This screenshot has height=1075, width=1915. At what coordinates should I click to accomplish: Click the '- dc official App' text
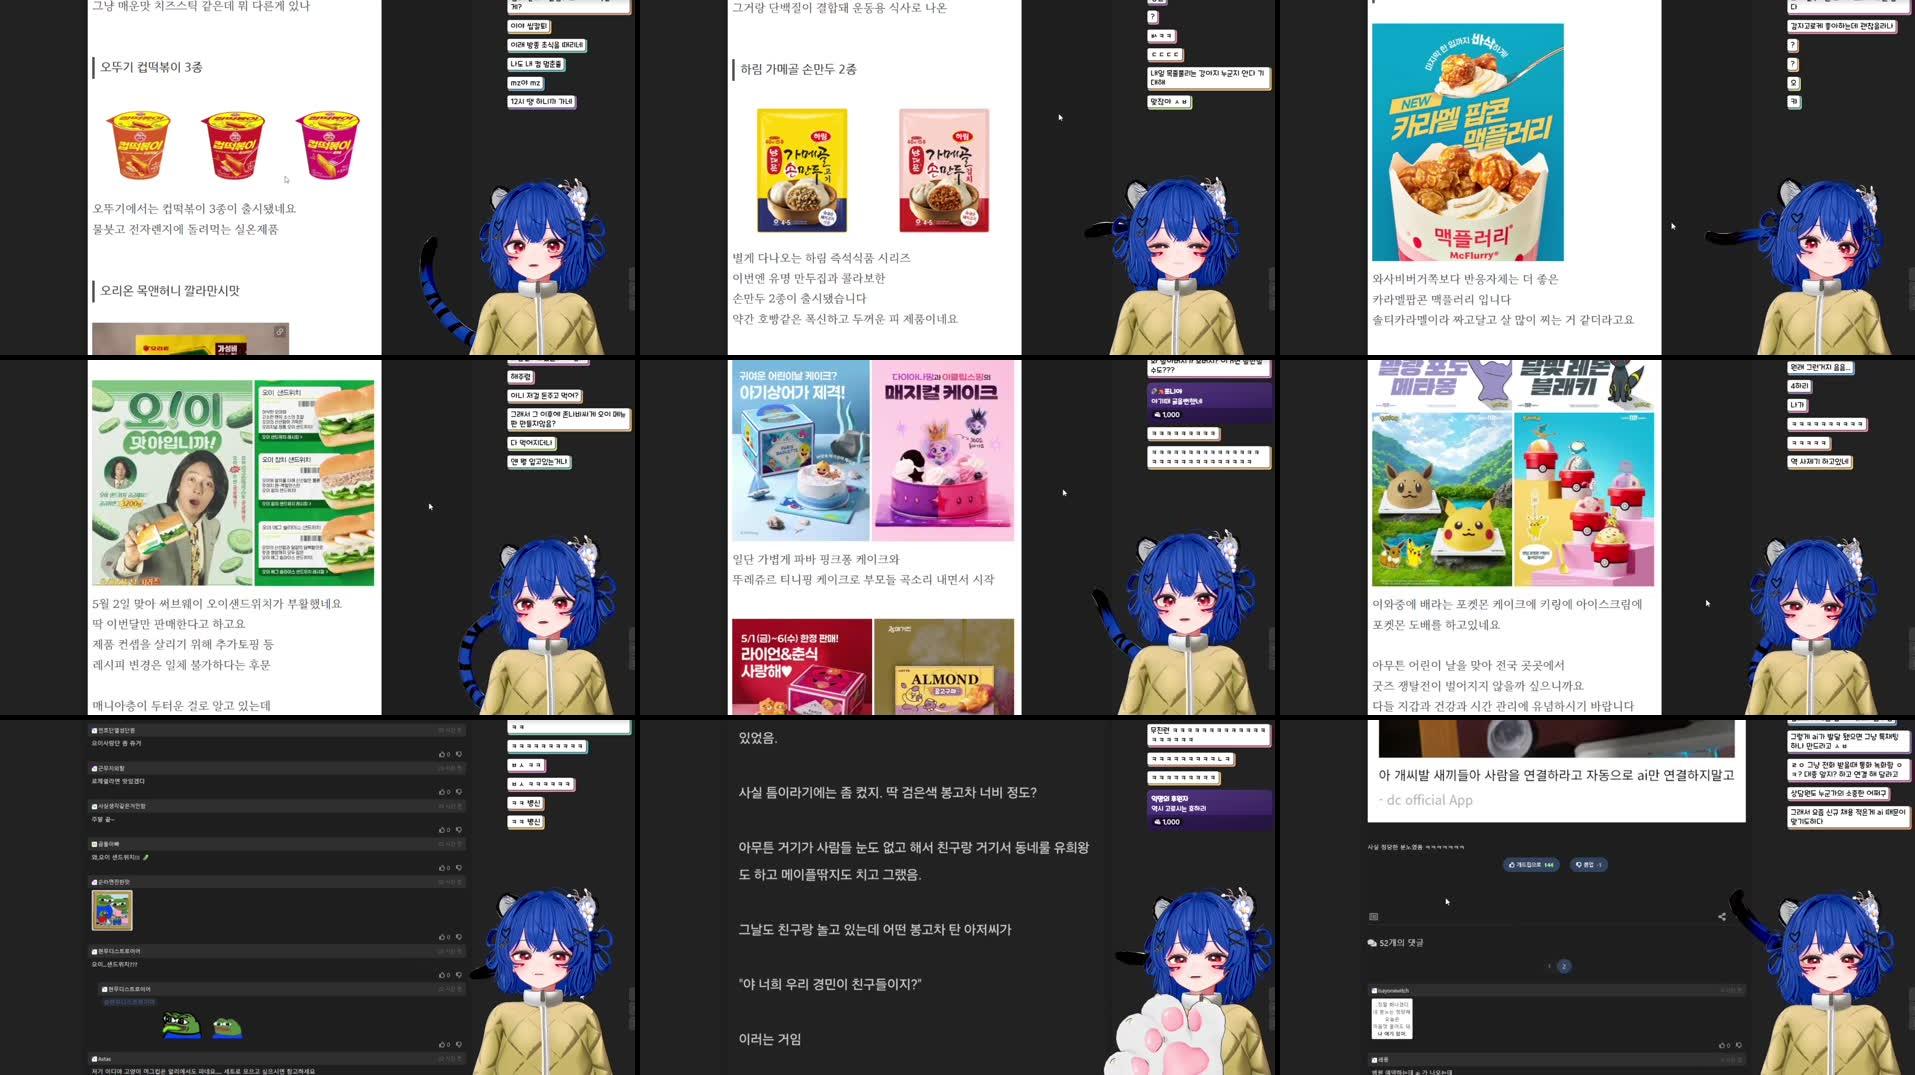(x=1425, y=800)
